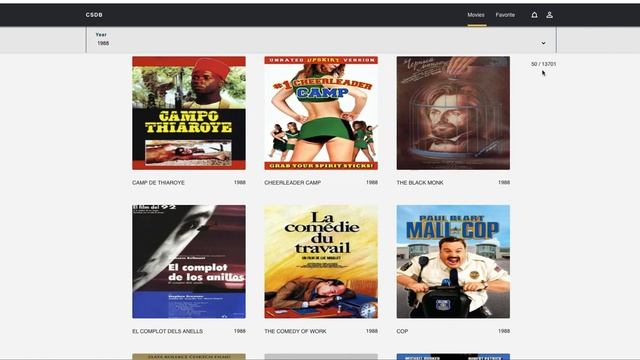
Task: Click the 1988 year beside Cop
Action: (x=504, y=331)
